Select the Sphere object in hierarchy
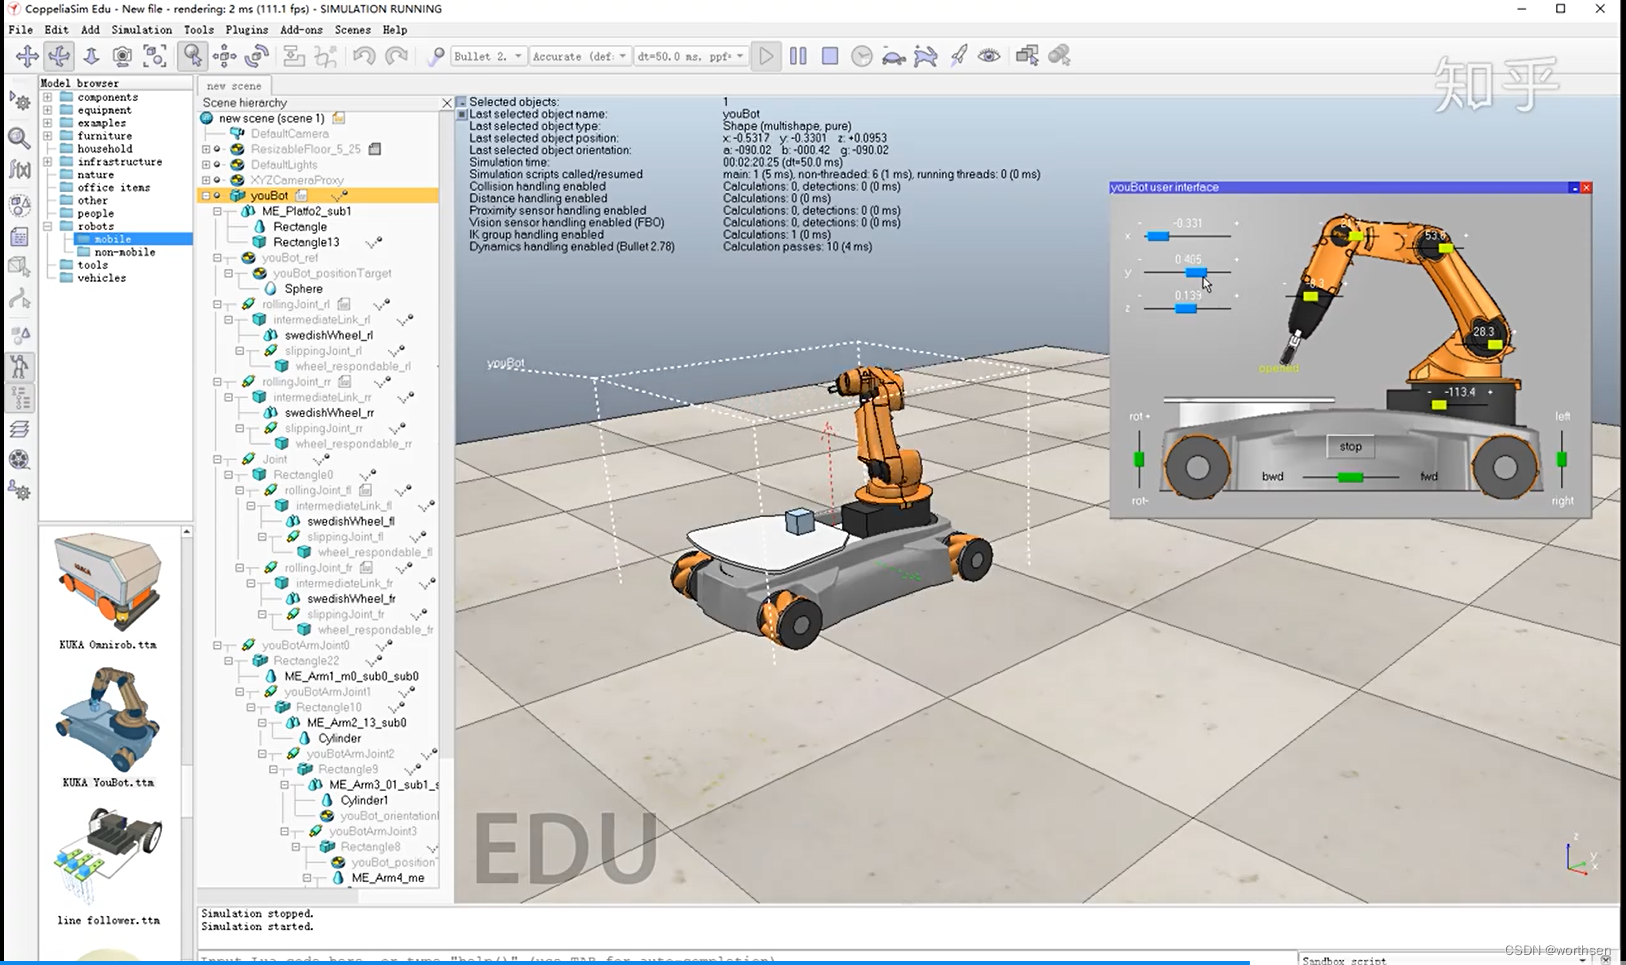This screenshot has width=1626, height=965. [304, 289]
